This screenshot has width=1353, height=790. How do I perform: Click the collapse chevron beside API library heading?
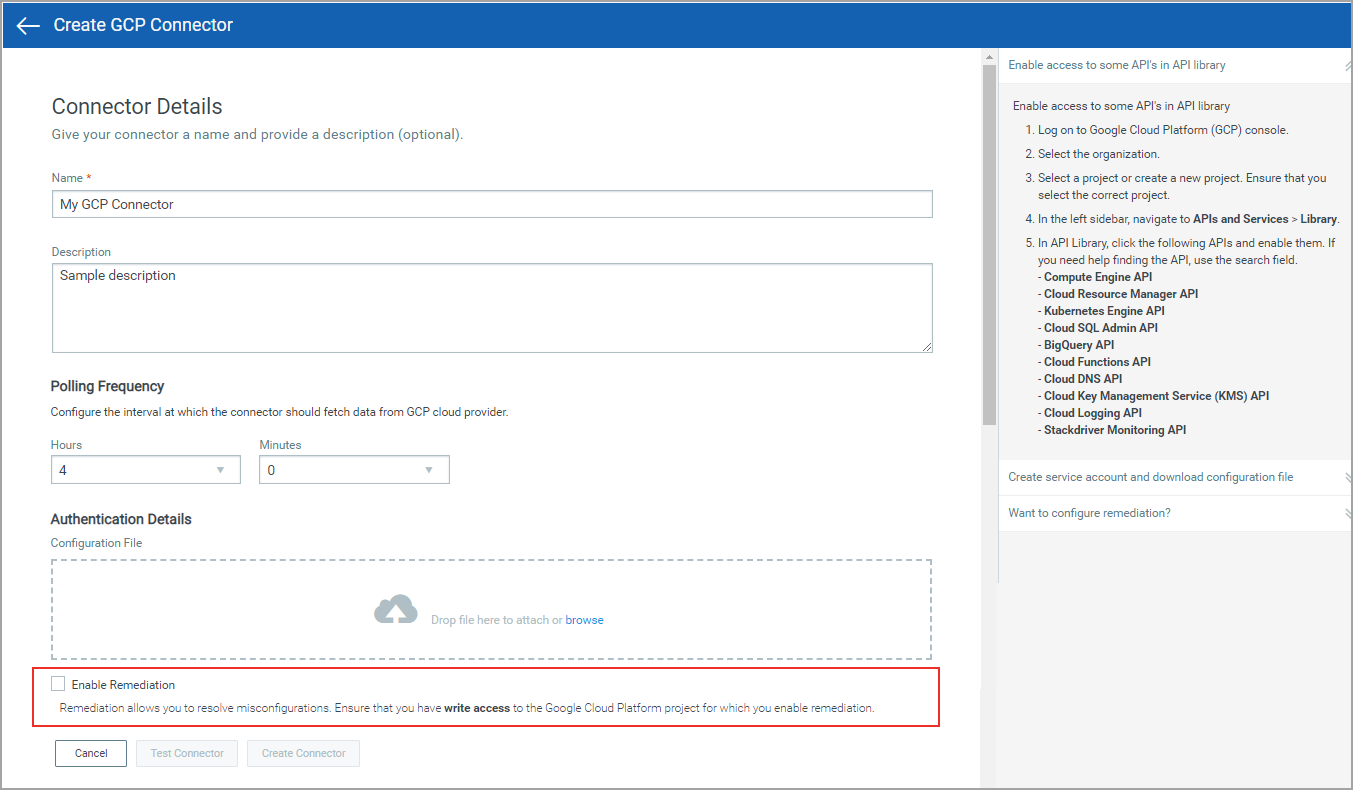pyautogui.click(x=1345, y=64)
